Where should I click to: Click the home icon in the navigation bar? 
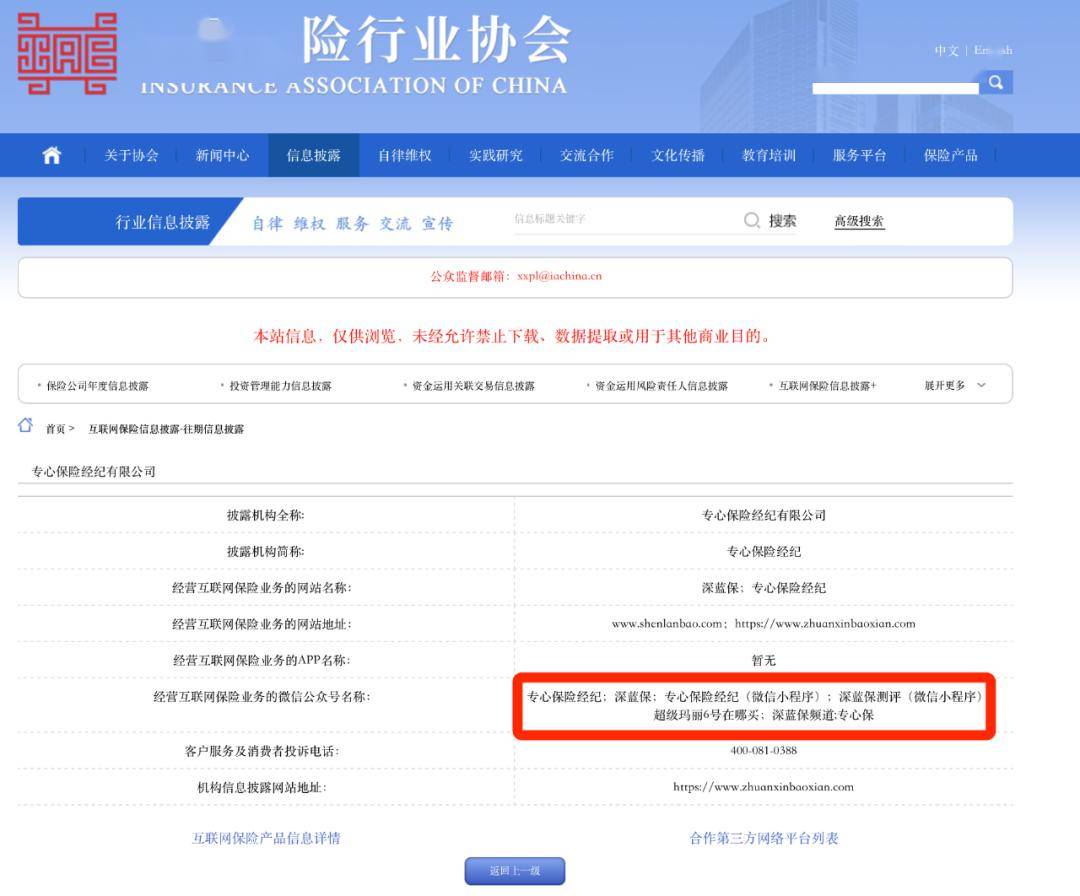click(51, 155)
